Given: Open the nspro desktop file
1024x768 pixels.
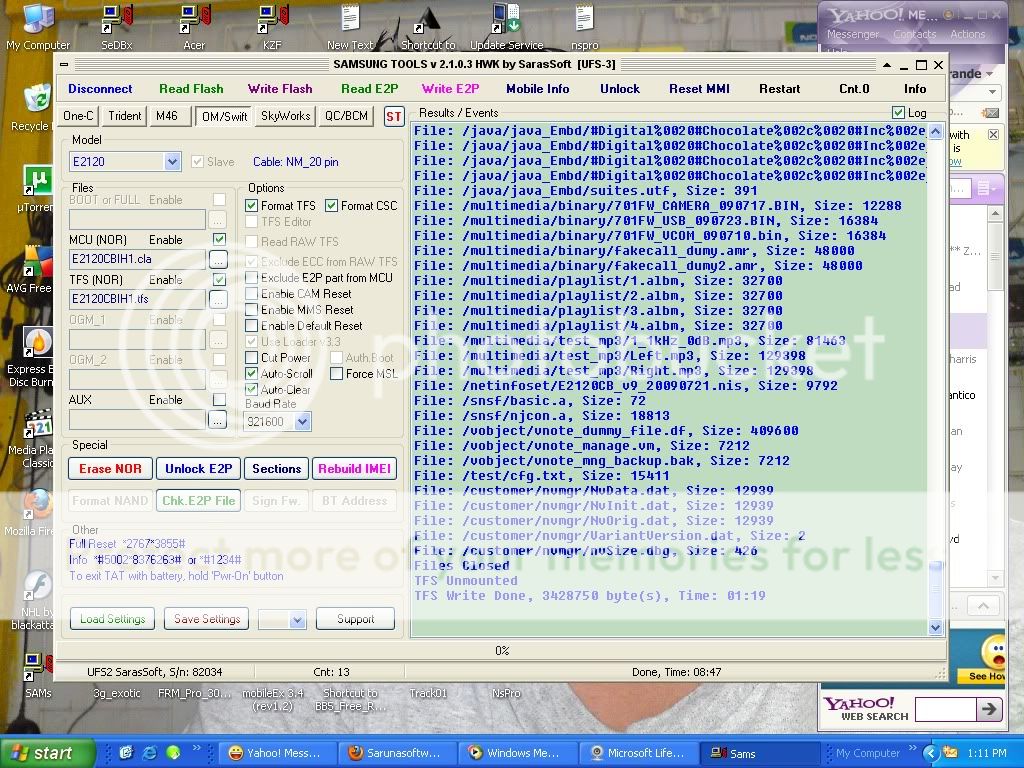Looking at the screenshot, I should (584, 26).
